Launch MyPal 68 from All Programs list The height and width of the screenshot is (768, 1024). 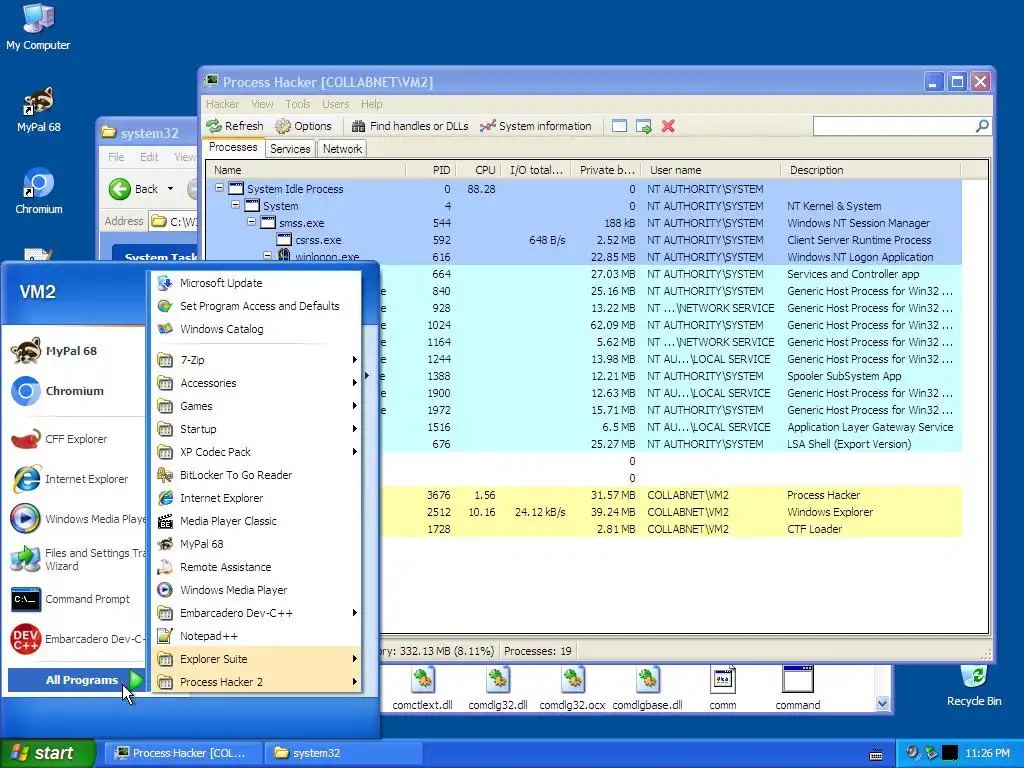coord(257,543)
